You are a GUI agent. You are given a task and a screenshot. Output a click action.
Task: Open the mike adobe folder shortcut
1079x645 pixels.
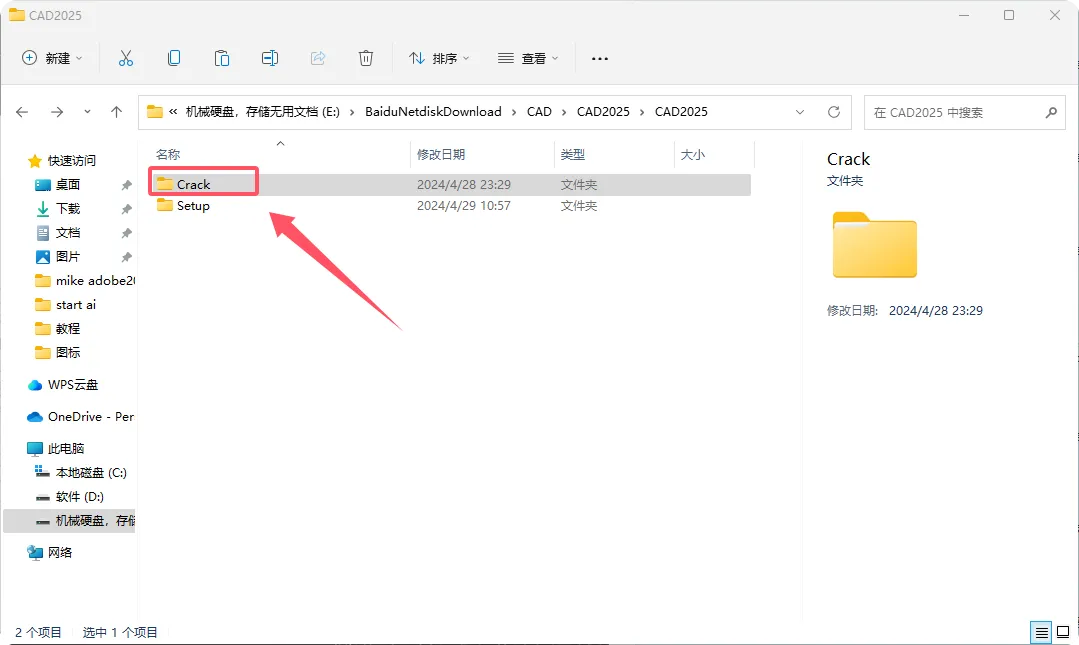[x=85, y=281]
